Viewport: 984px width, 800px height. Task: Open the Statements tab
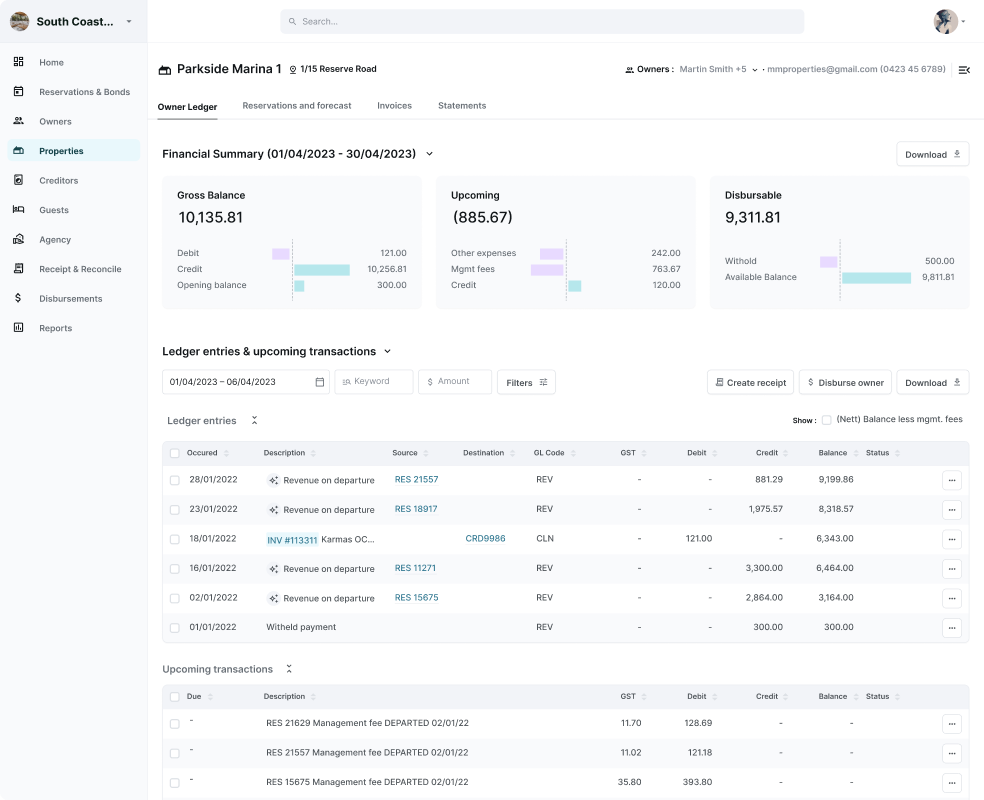461,105
